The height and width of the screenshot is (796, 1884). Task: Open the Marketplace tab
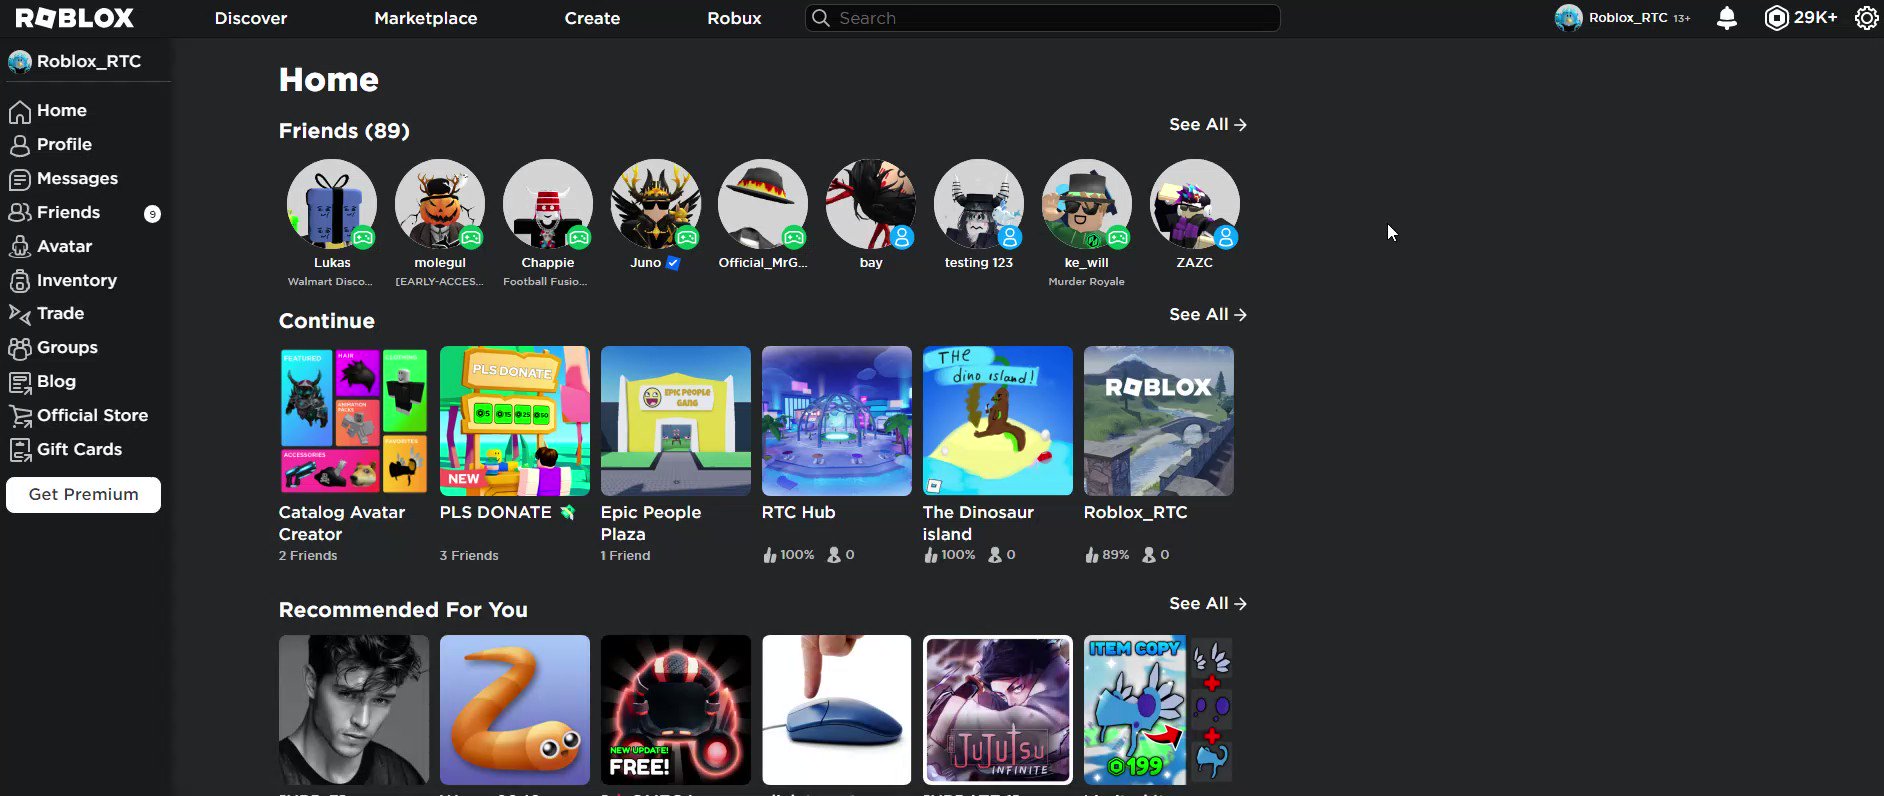click(x=426, y=18)
